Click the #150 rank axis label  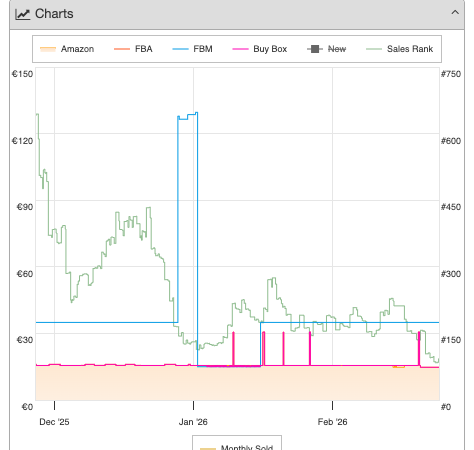click(451, 340)
